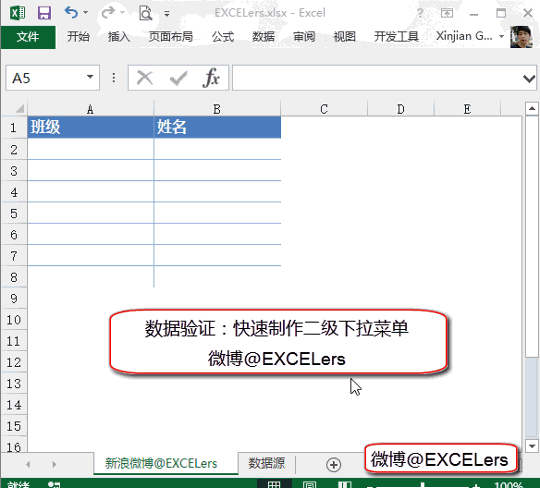Image resolution: width=540 pixels, height=488 pixels.
Task: Click the 数据验证 callout text box
Action: (x=278, y=342)
